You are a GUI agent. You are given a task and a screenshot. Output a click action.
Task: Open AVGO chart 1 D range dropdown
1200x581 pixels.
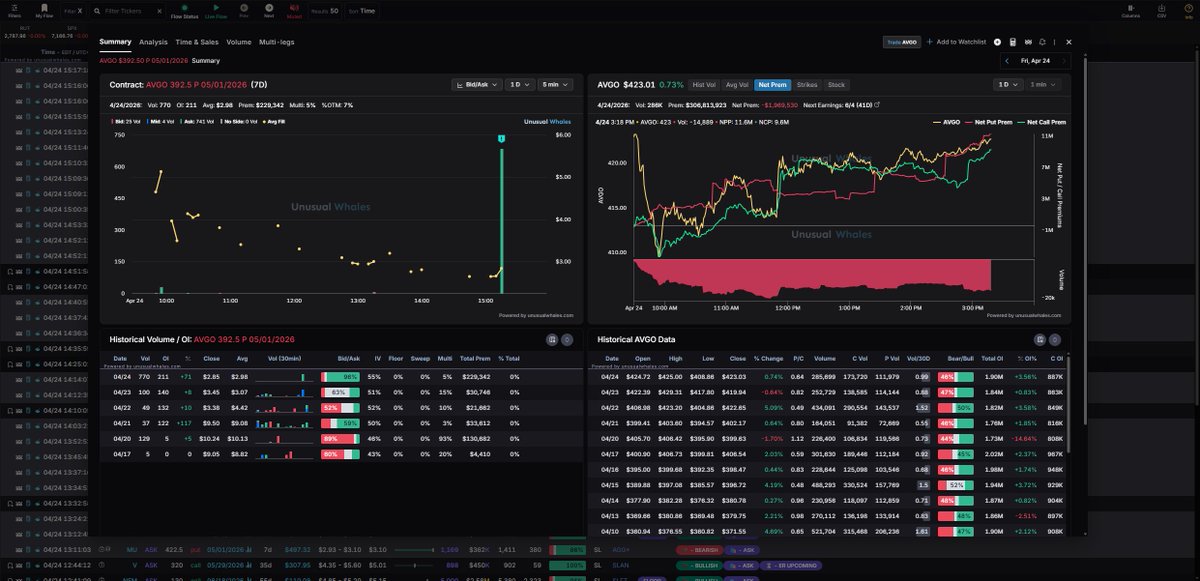pos(1006,85)
